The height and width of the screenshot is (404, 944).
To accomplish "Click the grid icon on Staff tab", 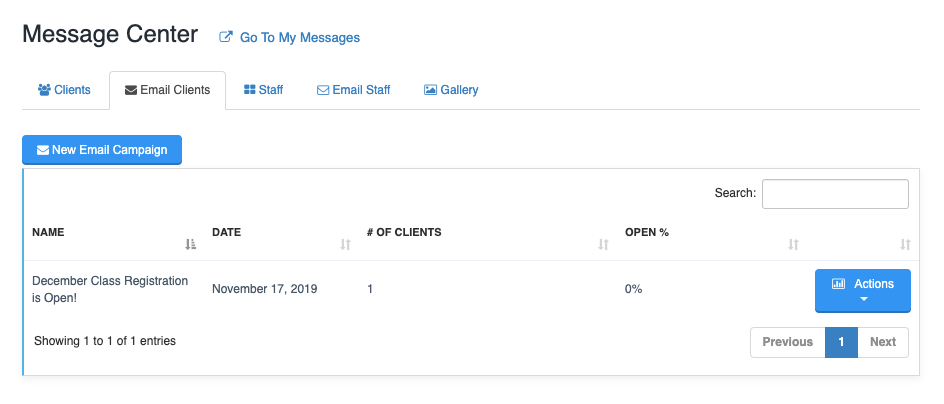I will (x=250, y=90).
